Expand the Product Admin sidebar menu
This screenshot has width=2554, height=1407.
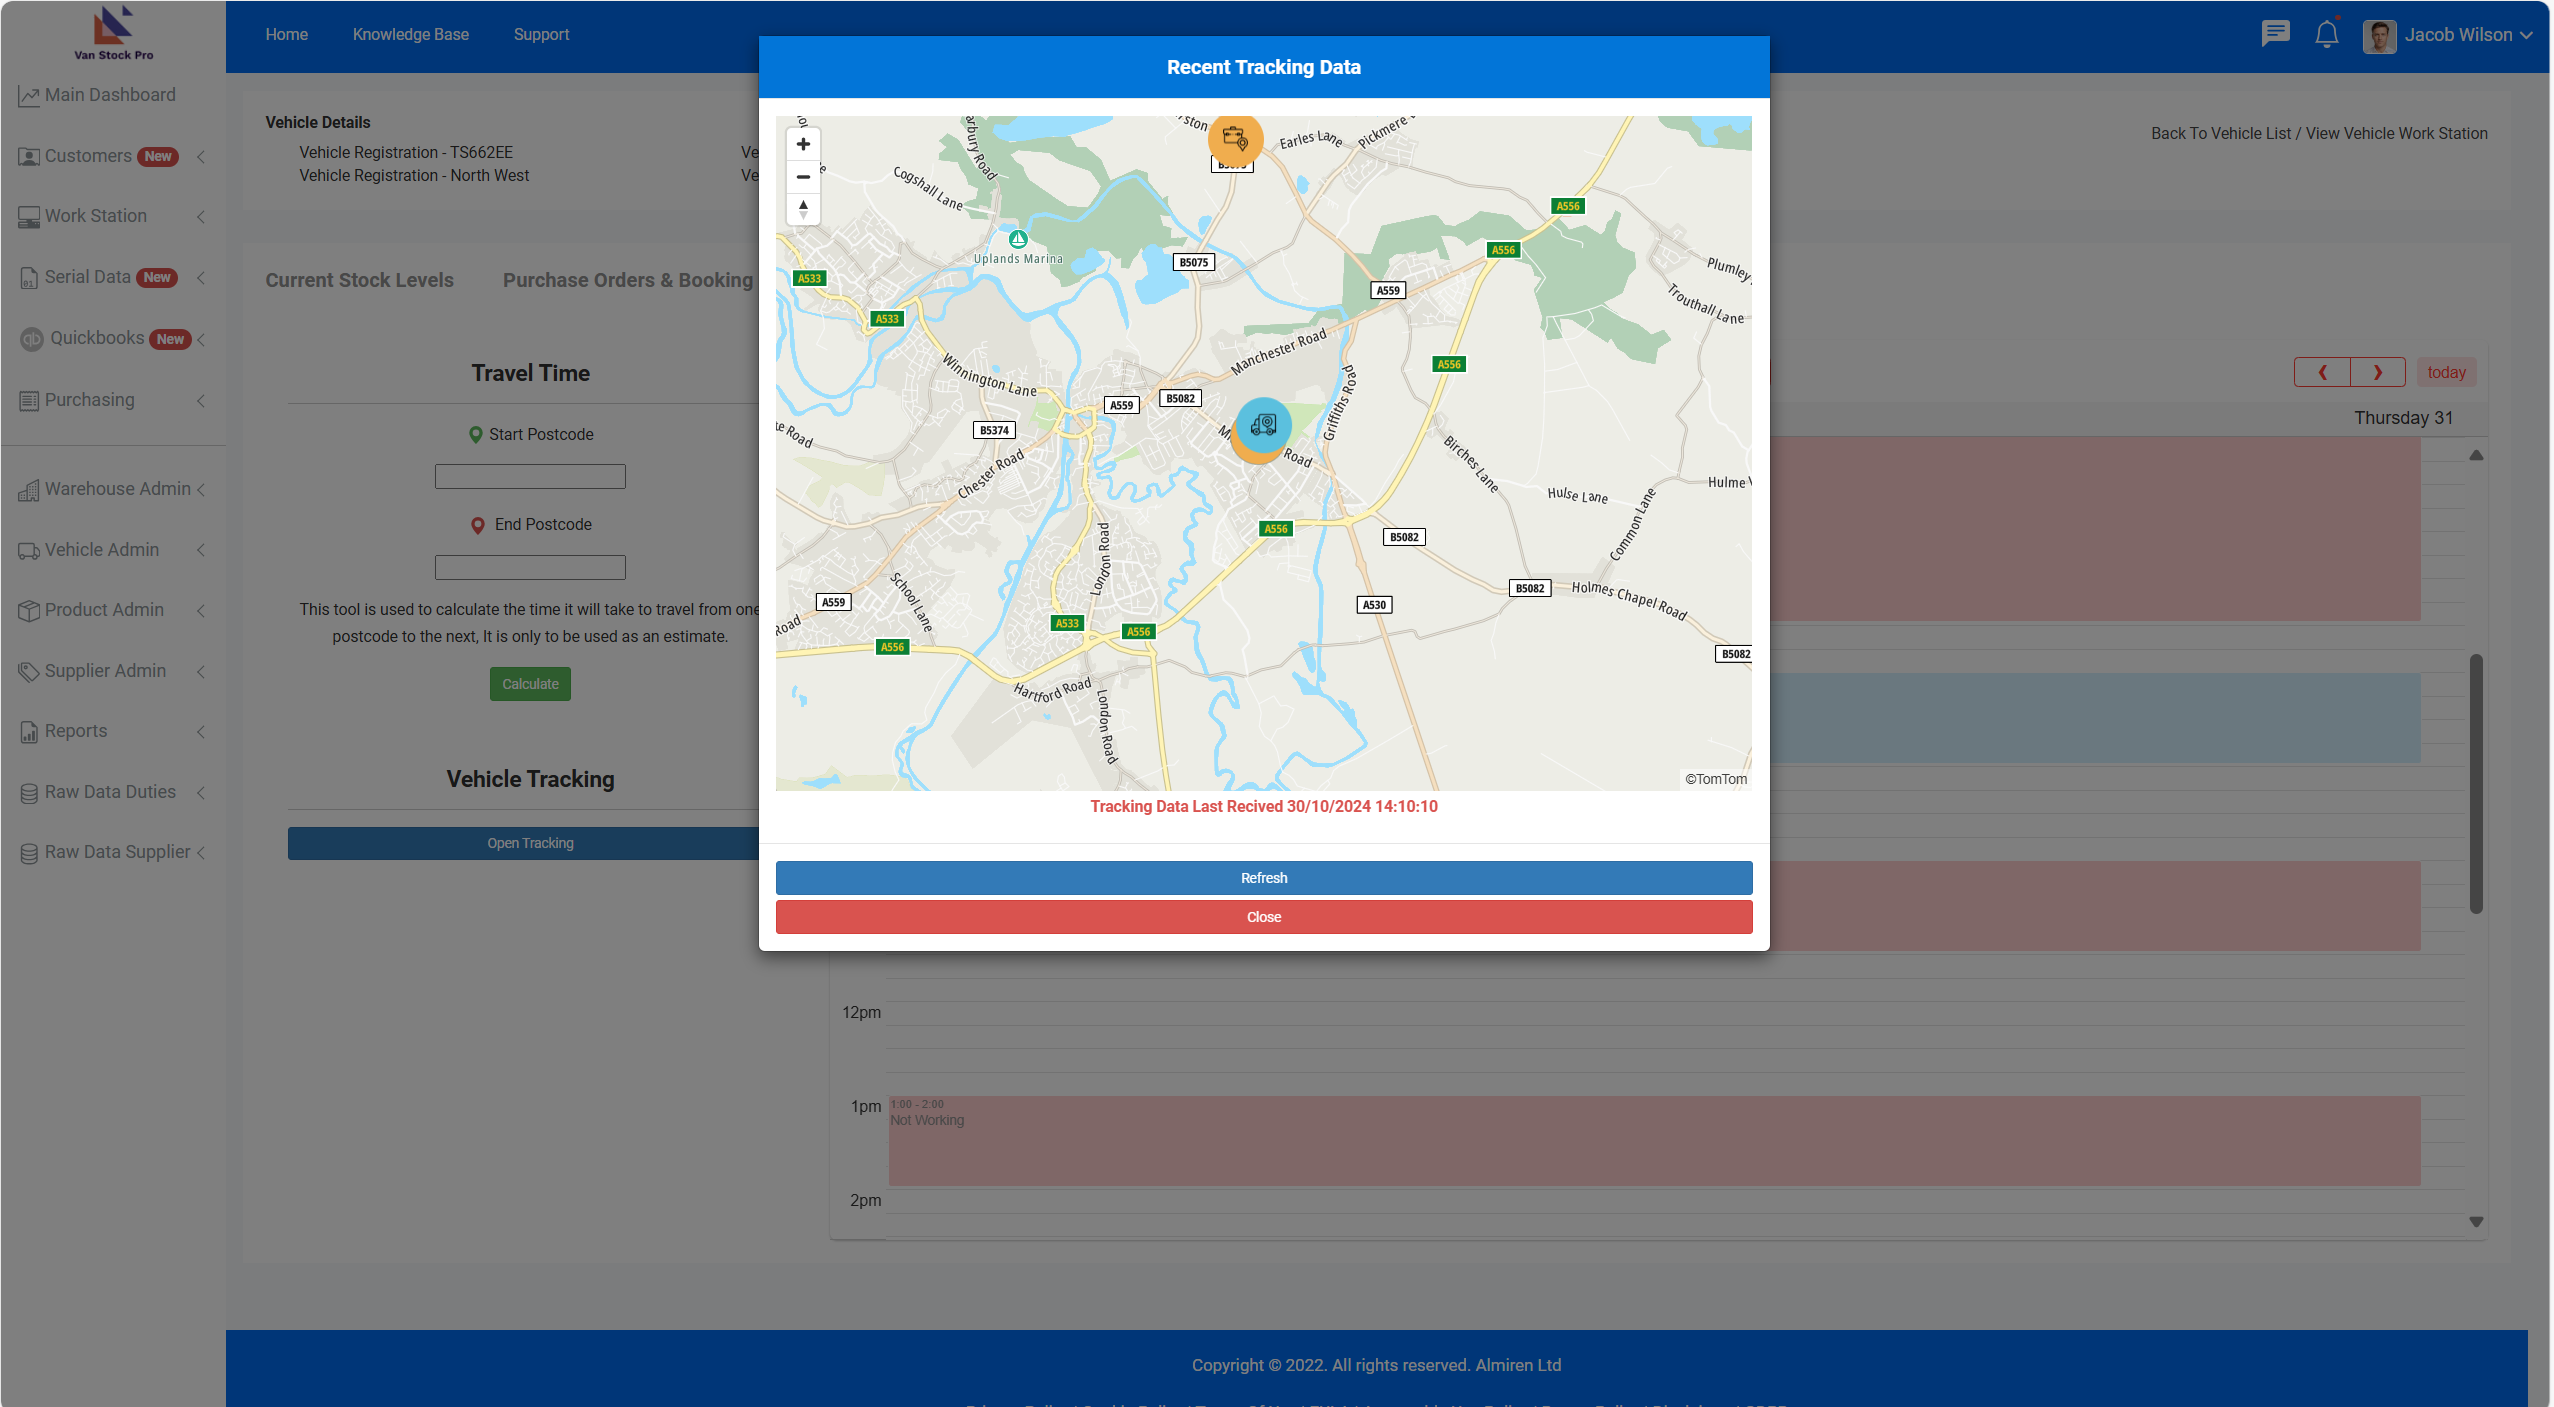tap(201, 611)
